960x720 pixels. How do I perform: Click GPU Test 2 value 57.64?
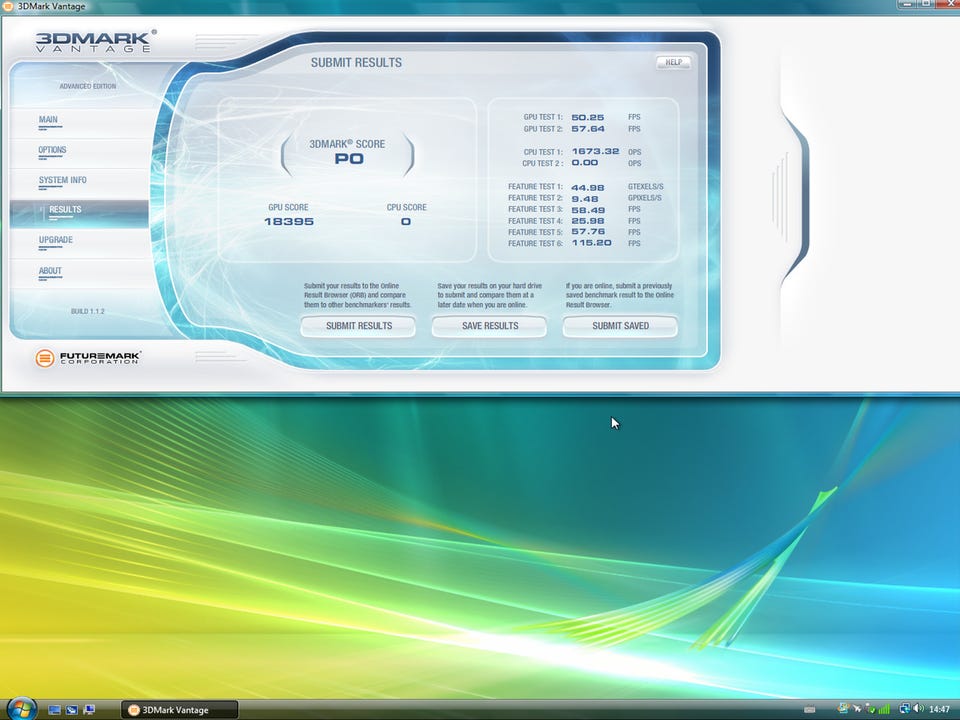[x=588, y=129]
